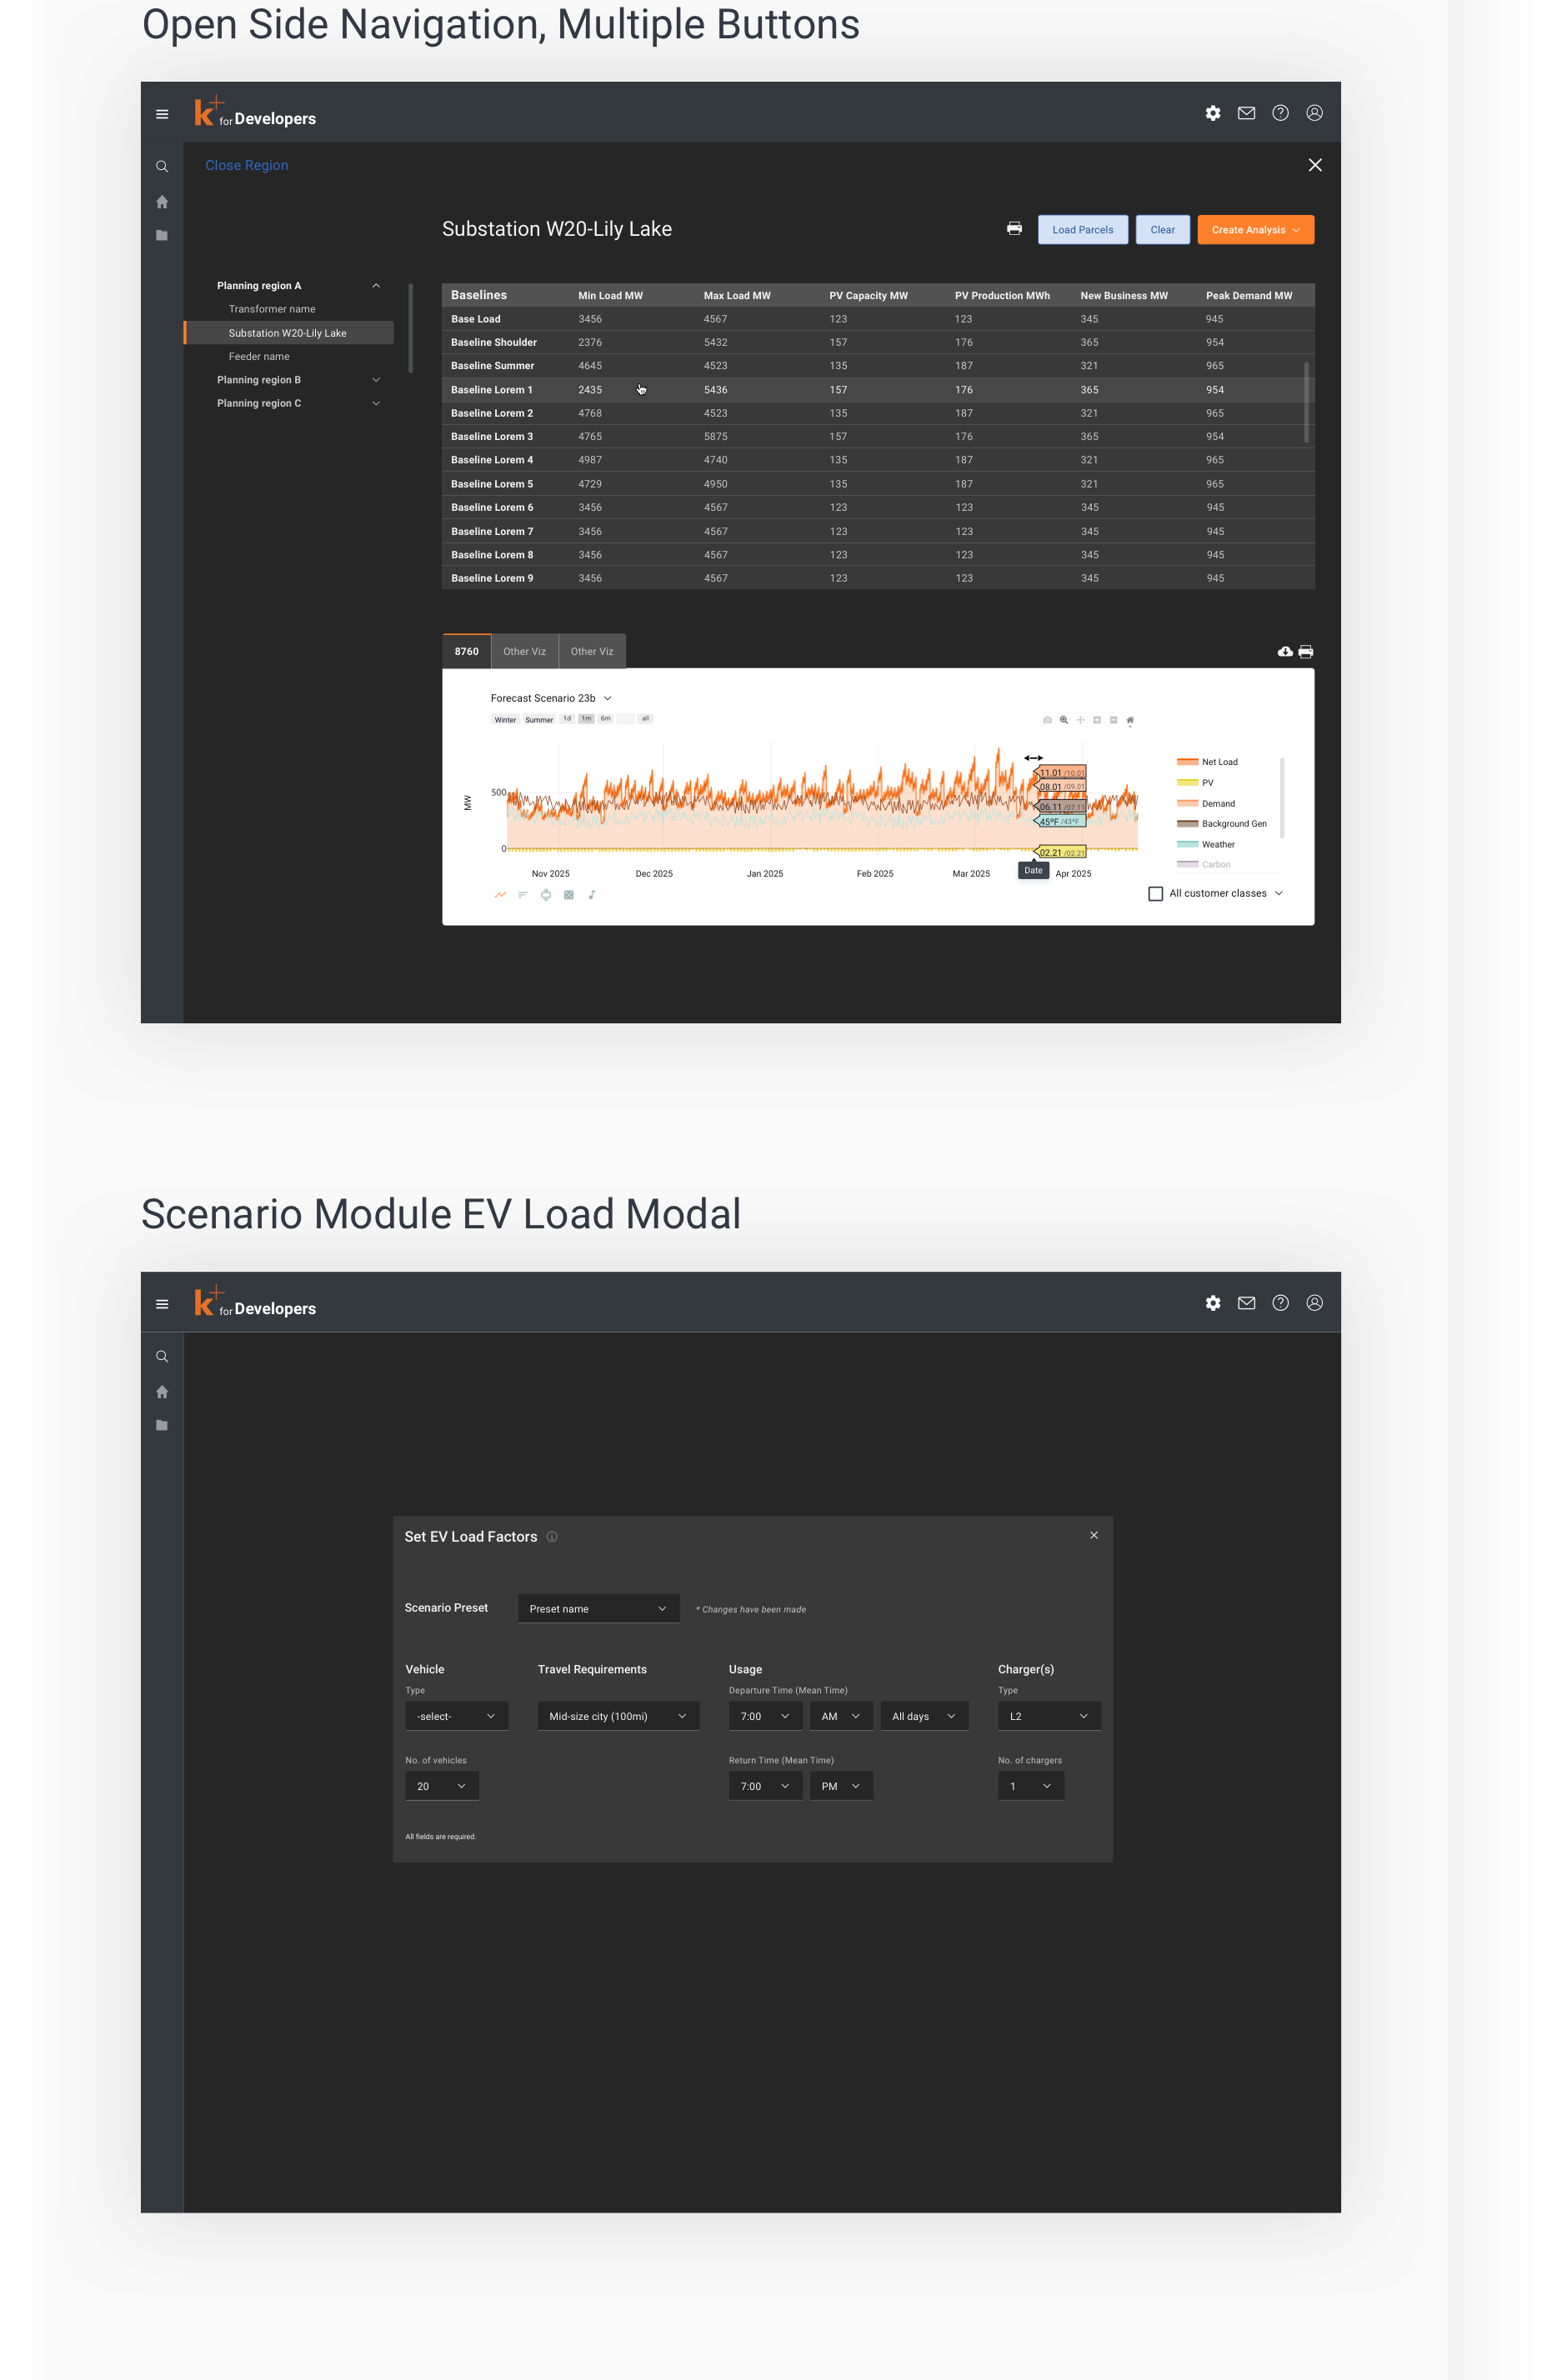Screen dimensions: 1542x2380
Task: Click the cloud download icon above the chart
Action: tap(1285, 652)
